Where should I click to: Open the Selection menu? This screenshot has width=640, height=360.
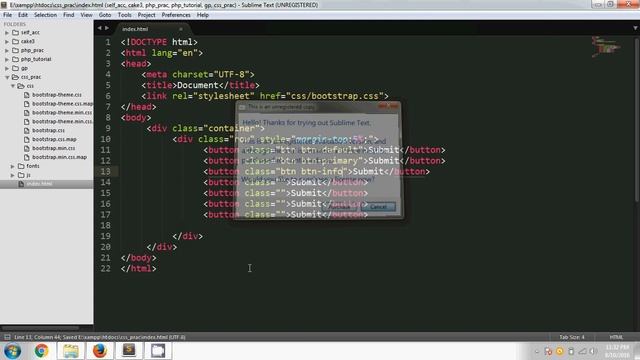[x=45, y=15]
